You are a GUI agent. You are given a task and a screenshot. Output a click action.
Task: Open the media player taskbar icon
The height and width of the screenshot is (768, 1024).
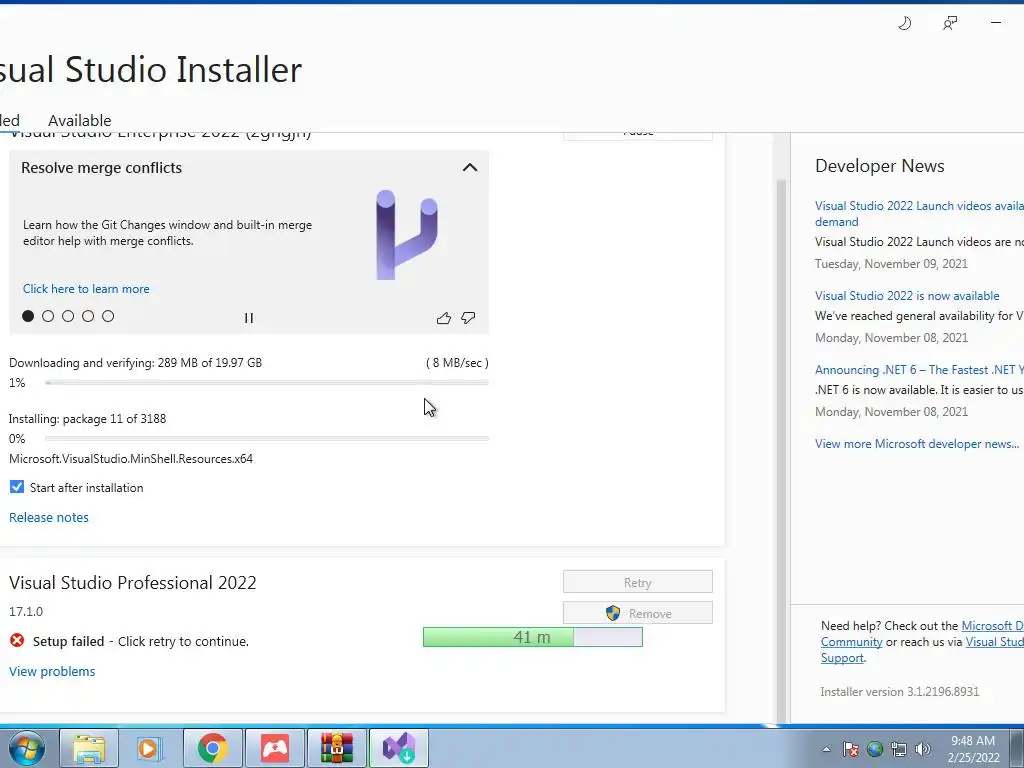tap(149, 748)
